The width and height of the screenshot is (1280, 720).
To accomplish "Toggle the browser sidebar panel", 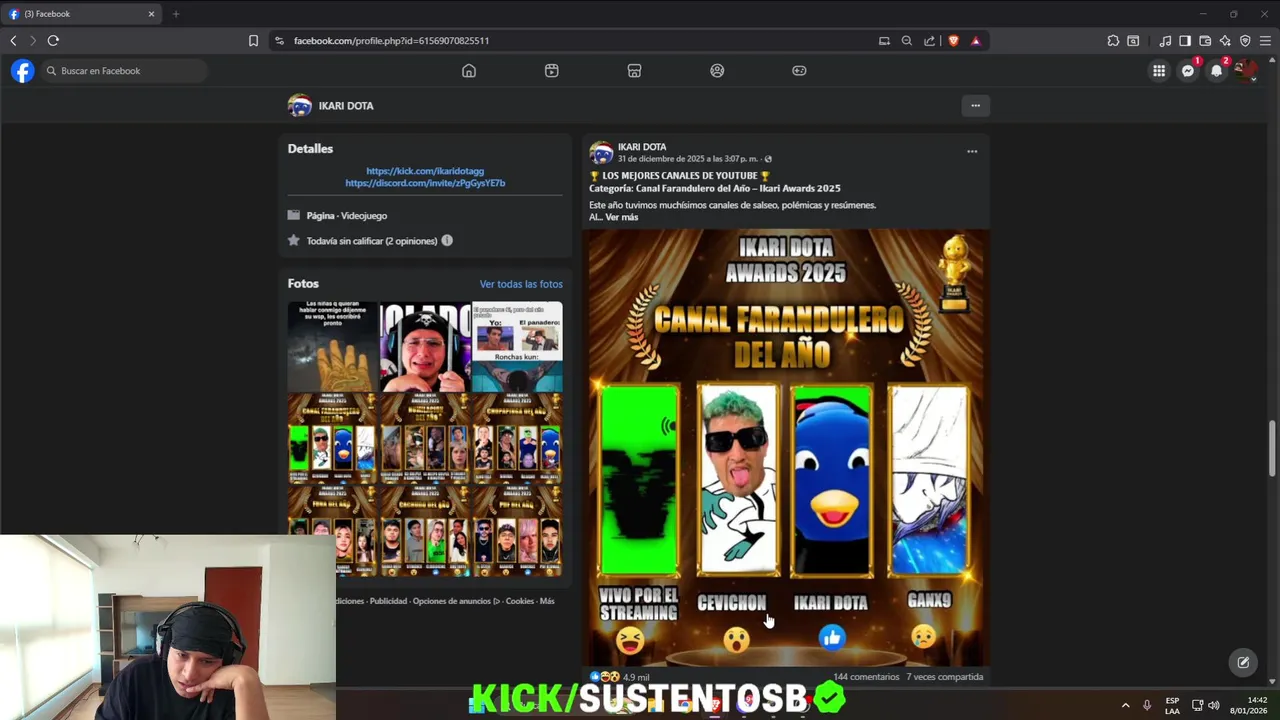I will pyautogui.click(x=1185, y=41).
